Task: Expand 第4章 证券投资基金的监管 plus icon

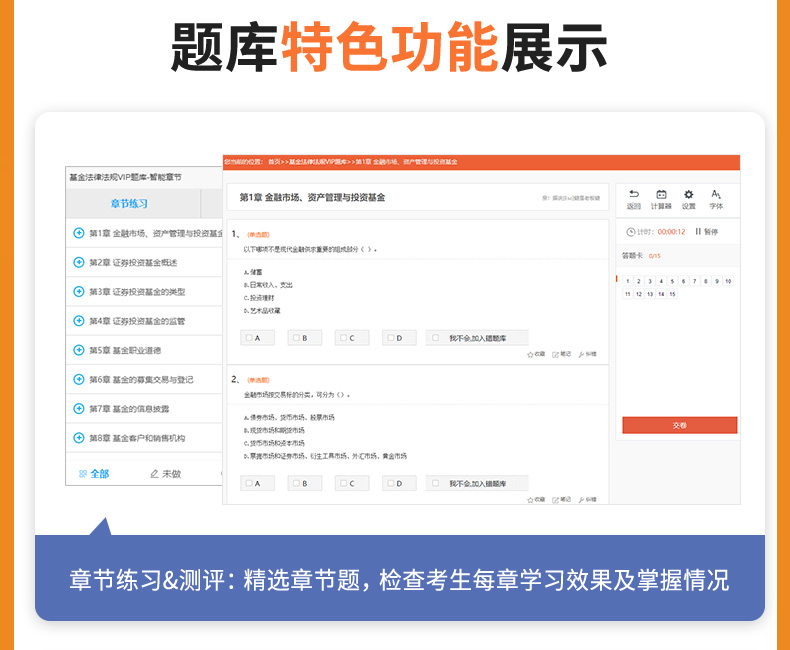Action: pos(79,320)
